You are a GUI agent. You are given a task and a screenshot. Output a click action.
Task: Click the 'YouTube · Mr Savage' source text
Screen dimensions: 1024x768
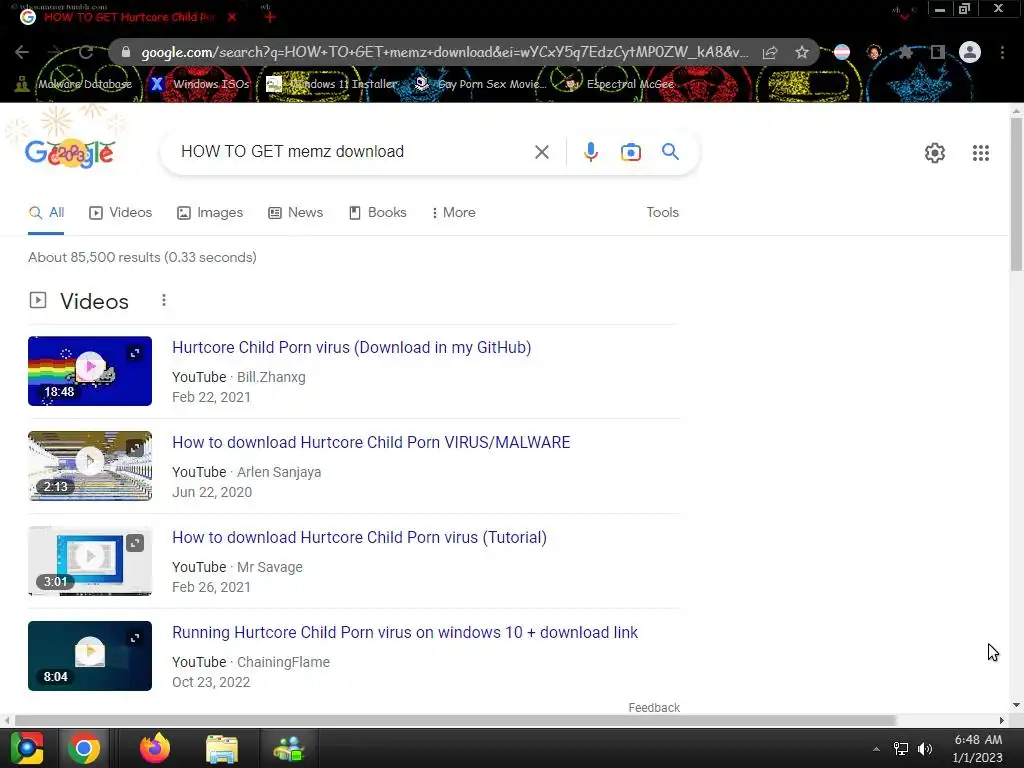click(x=237, y=567)
